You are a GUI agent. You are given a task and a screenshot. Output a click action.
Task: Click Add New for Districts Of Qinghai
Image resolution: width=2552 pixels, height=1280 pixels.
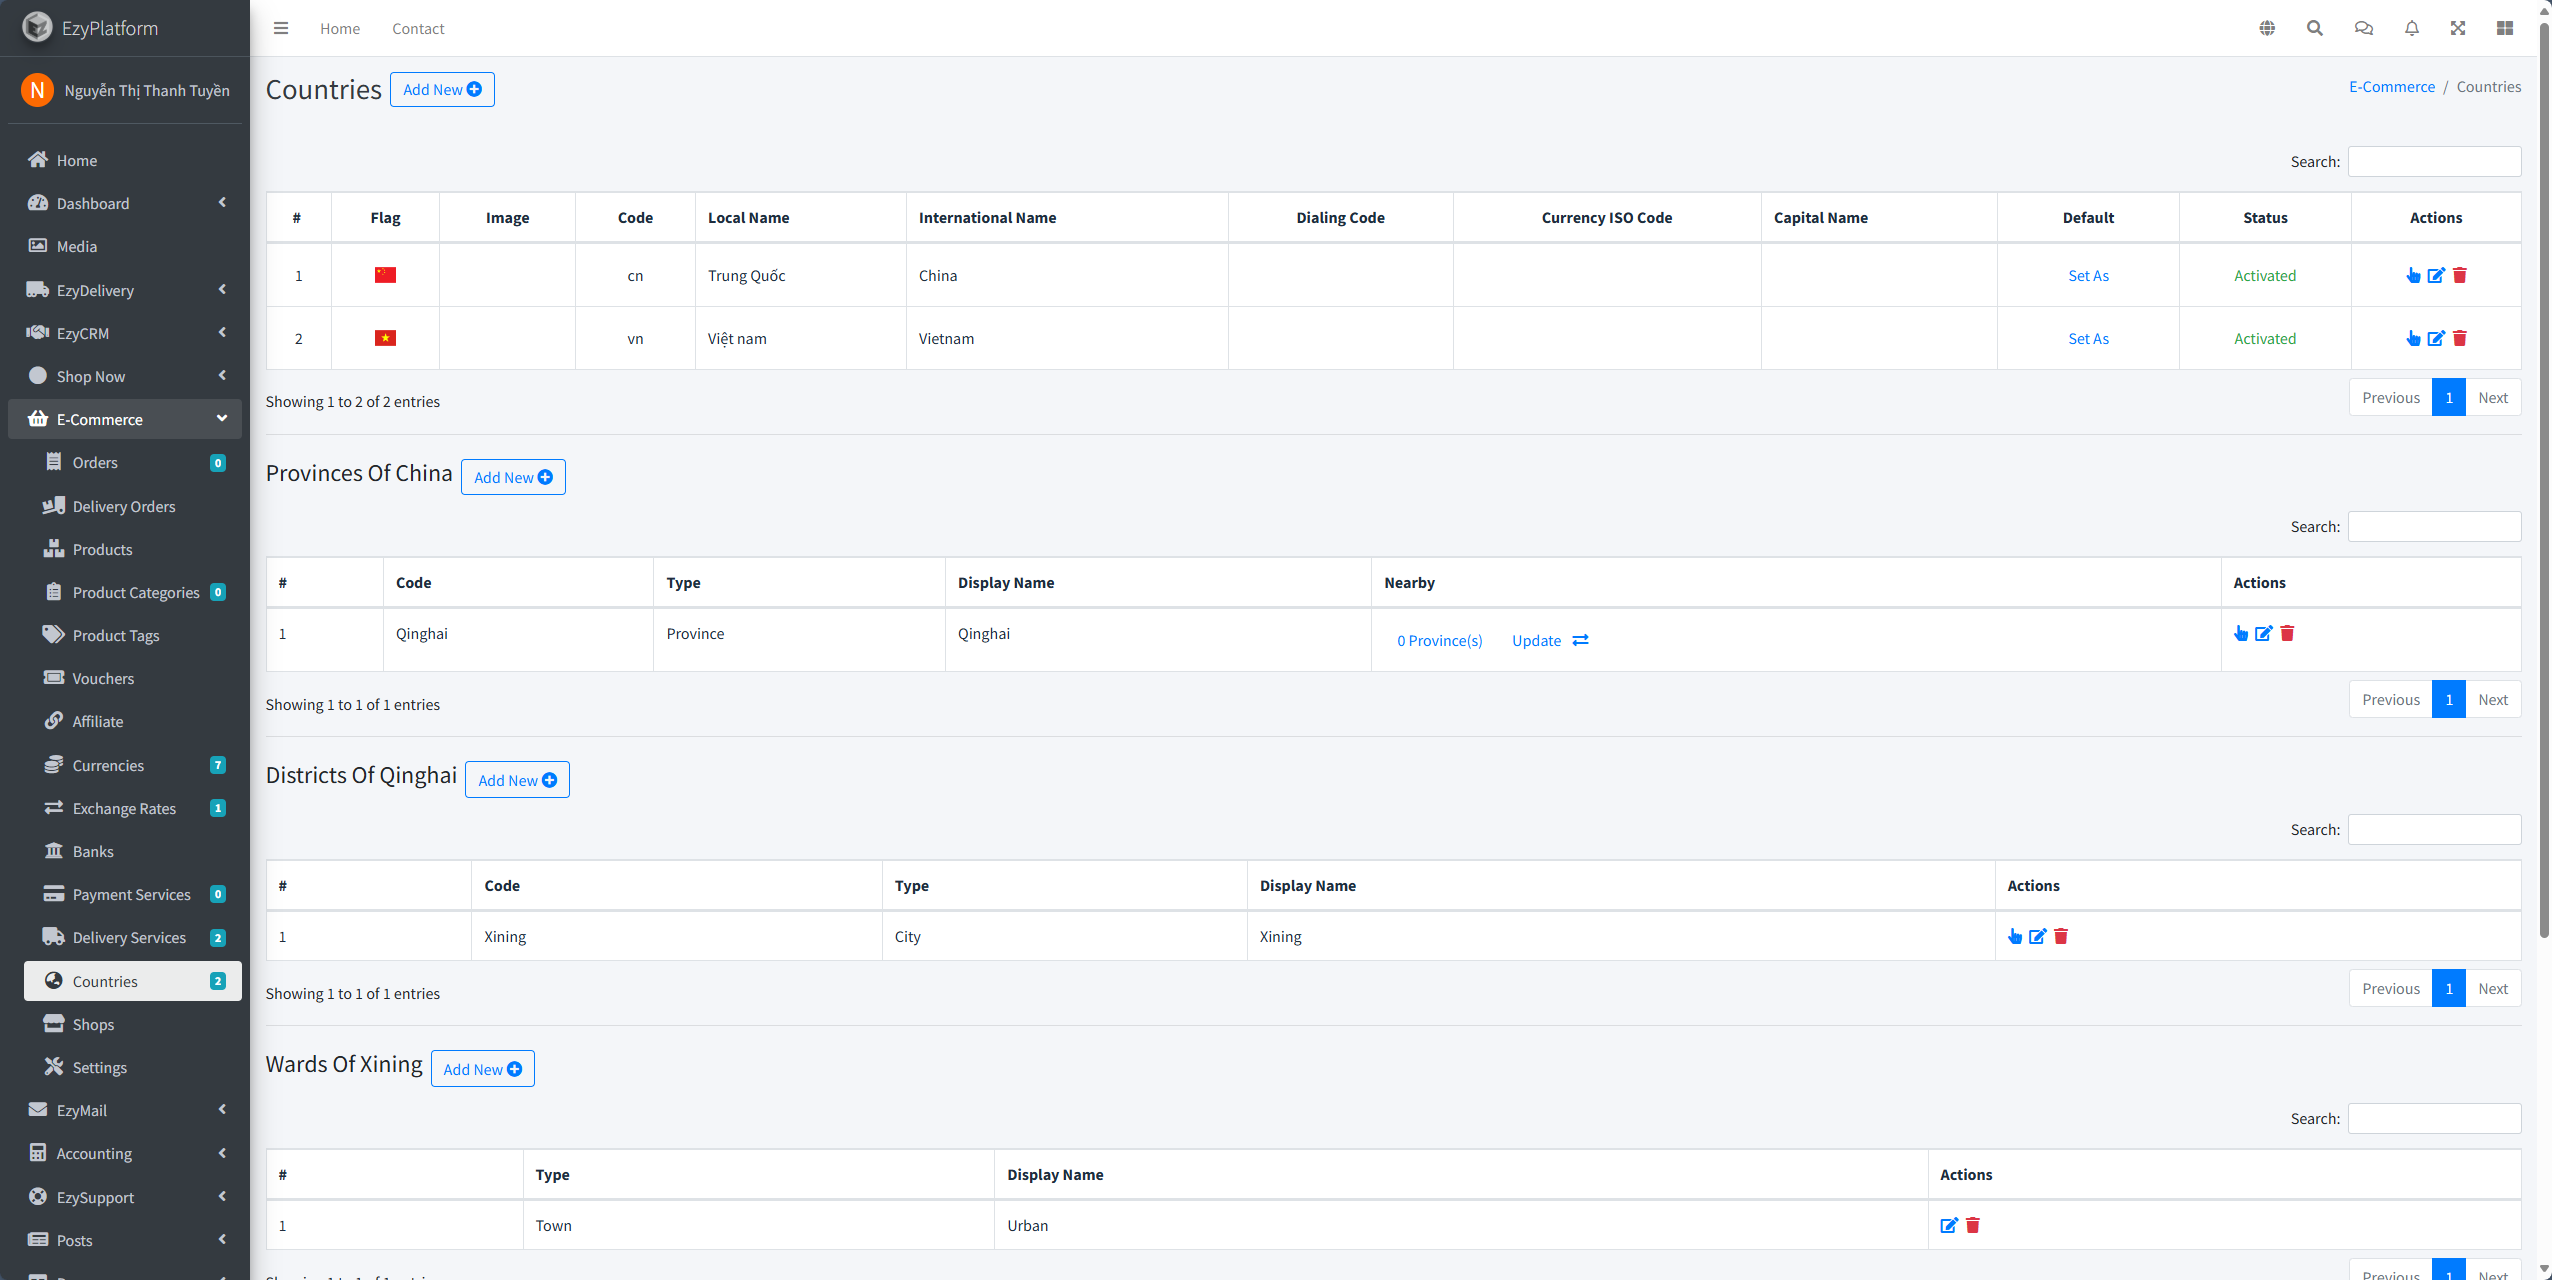517,780
